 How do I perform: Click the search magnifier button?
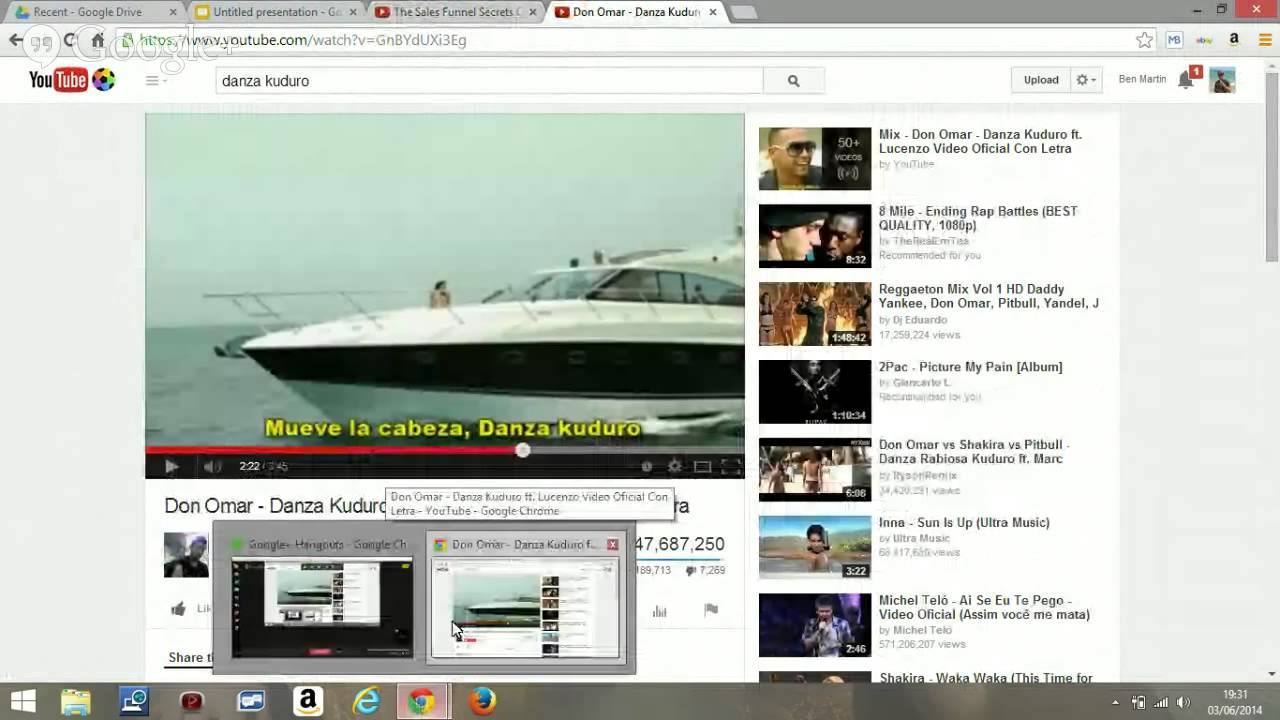coord(794,81)
